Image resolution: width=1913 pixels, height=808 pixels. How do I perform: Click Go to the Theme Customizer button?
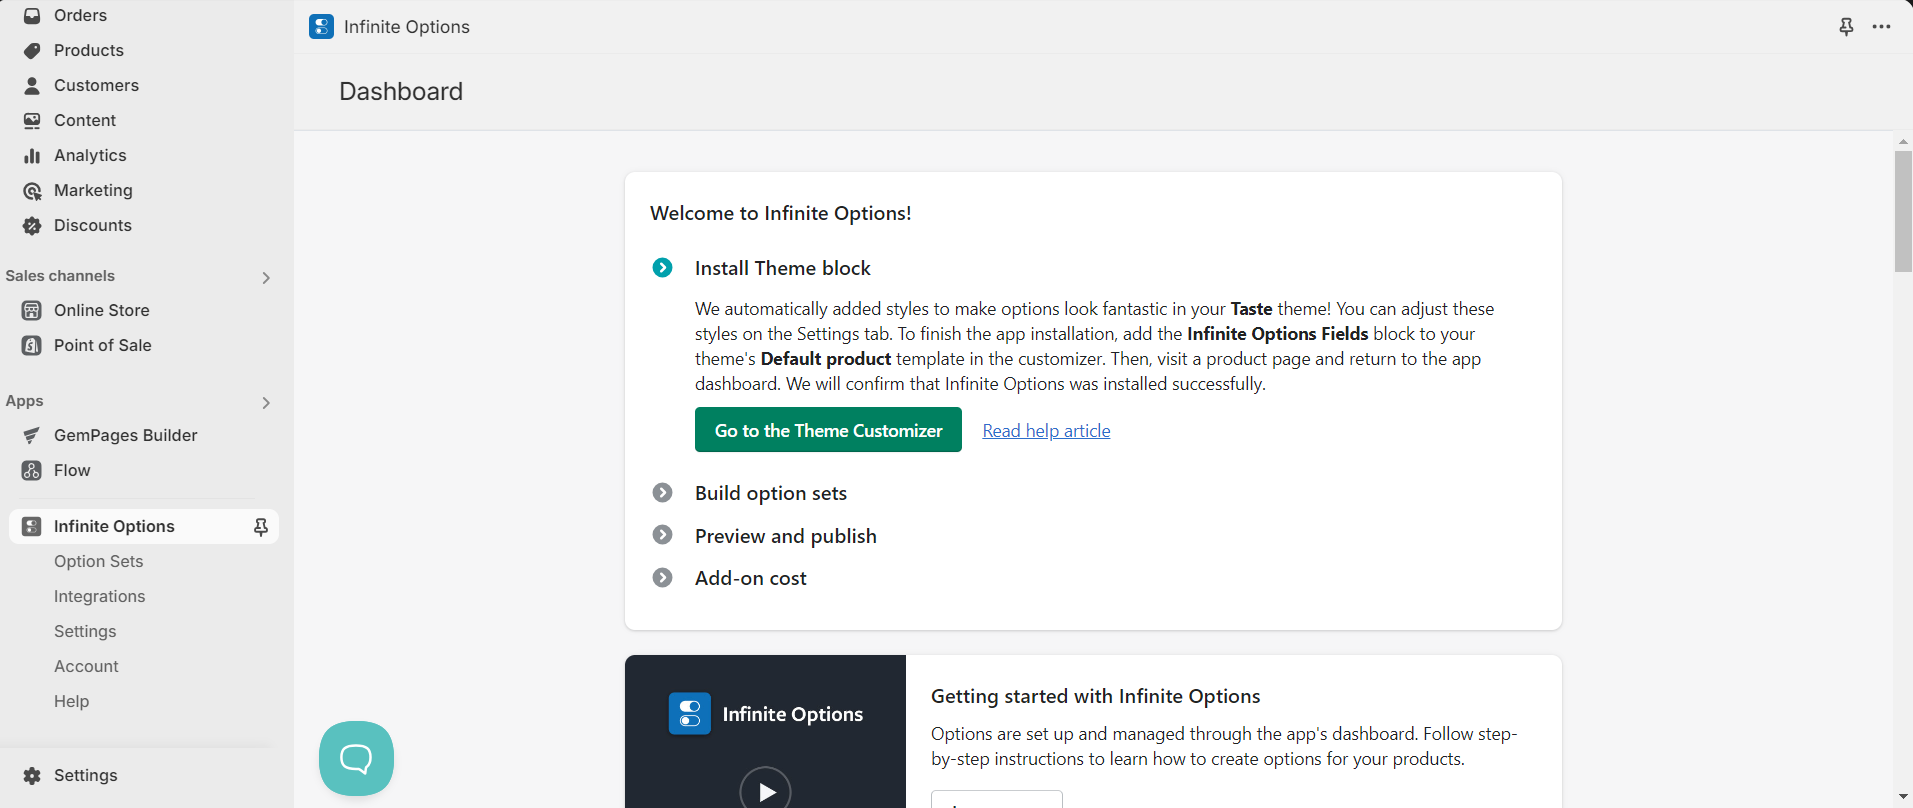click(828, 430)
